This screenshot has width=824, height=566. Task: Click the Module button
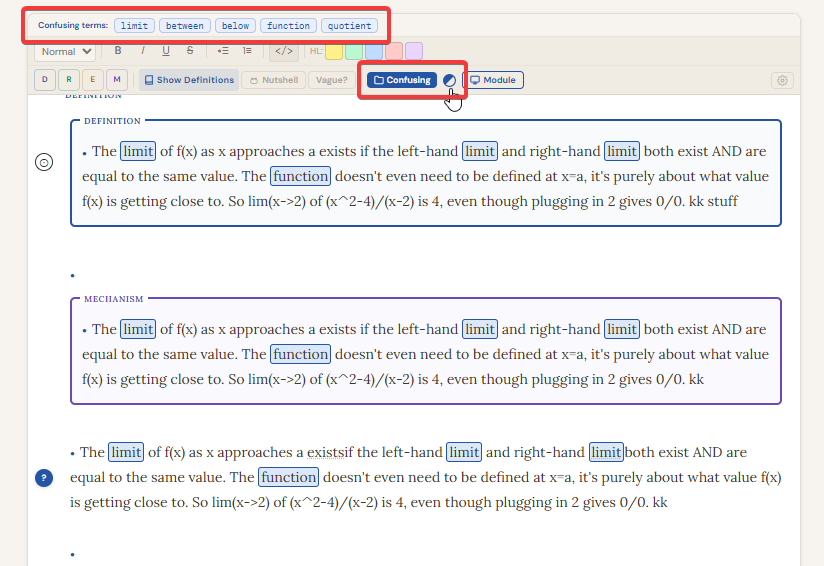pyautogui.click(x=493, y=80)
